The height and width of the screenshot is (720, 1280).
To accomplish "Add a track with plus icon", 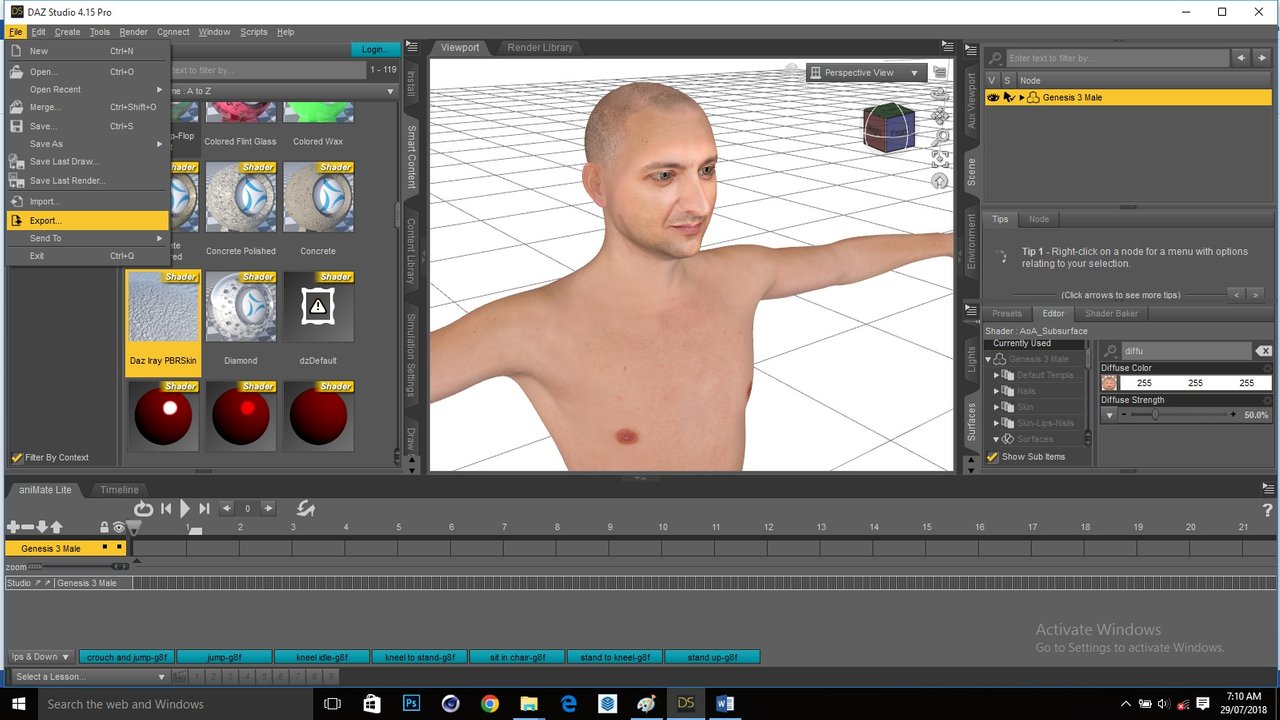I will pyautogui.click(x=13, y=527).
